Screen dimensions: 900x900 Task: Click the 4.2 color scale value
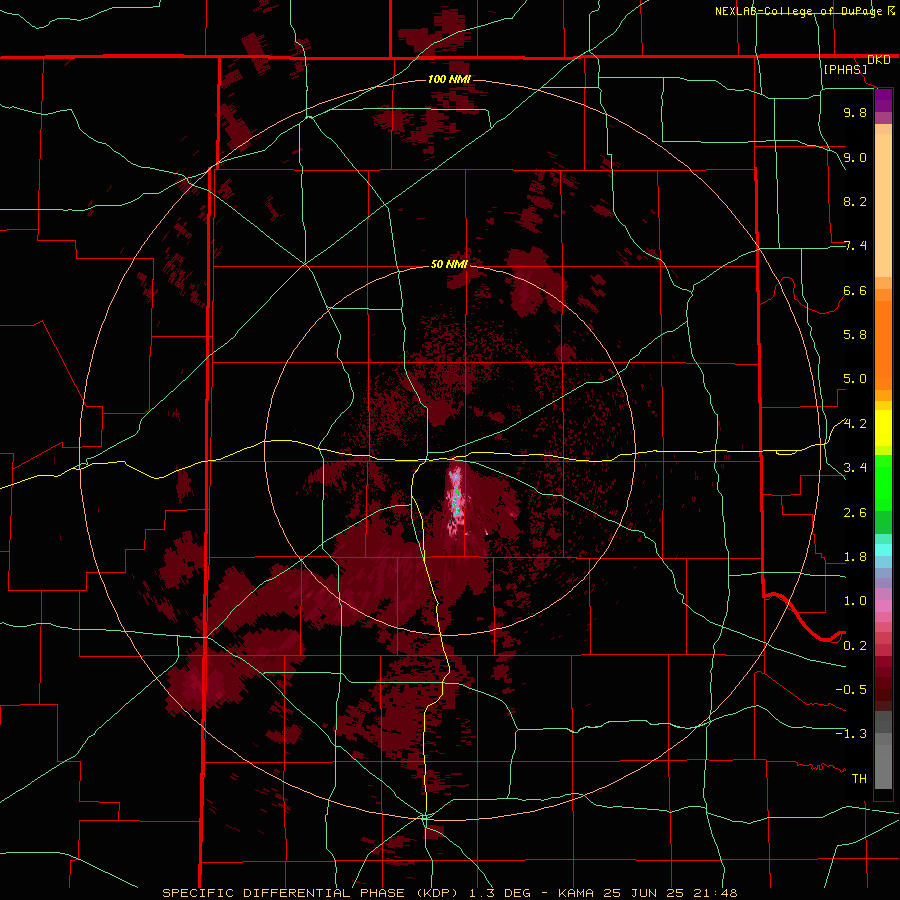click(x=855, y=424)
